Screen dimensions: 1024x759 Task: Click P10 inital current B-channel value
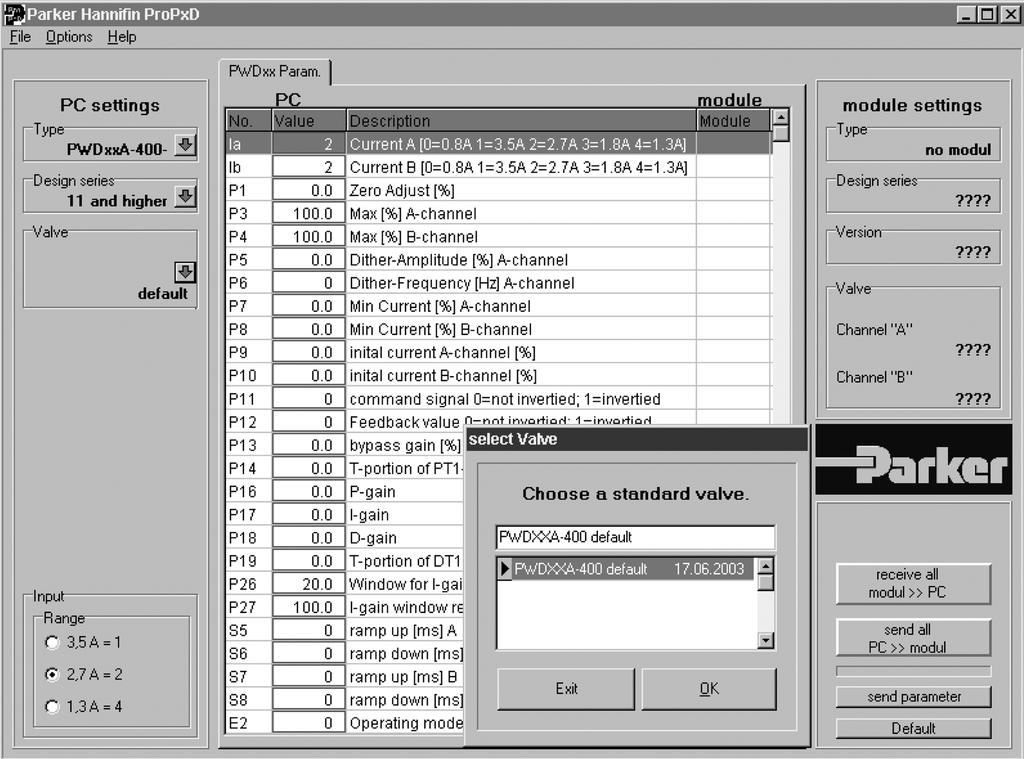click(308, 376)
